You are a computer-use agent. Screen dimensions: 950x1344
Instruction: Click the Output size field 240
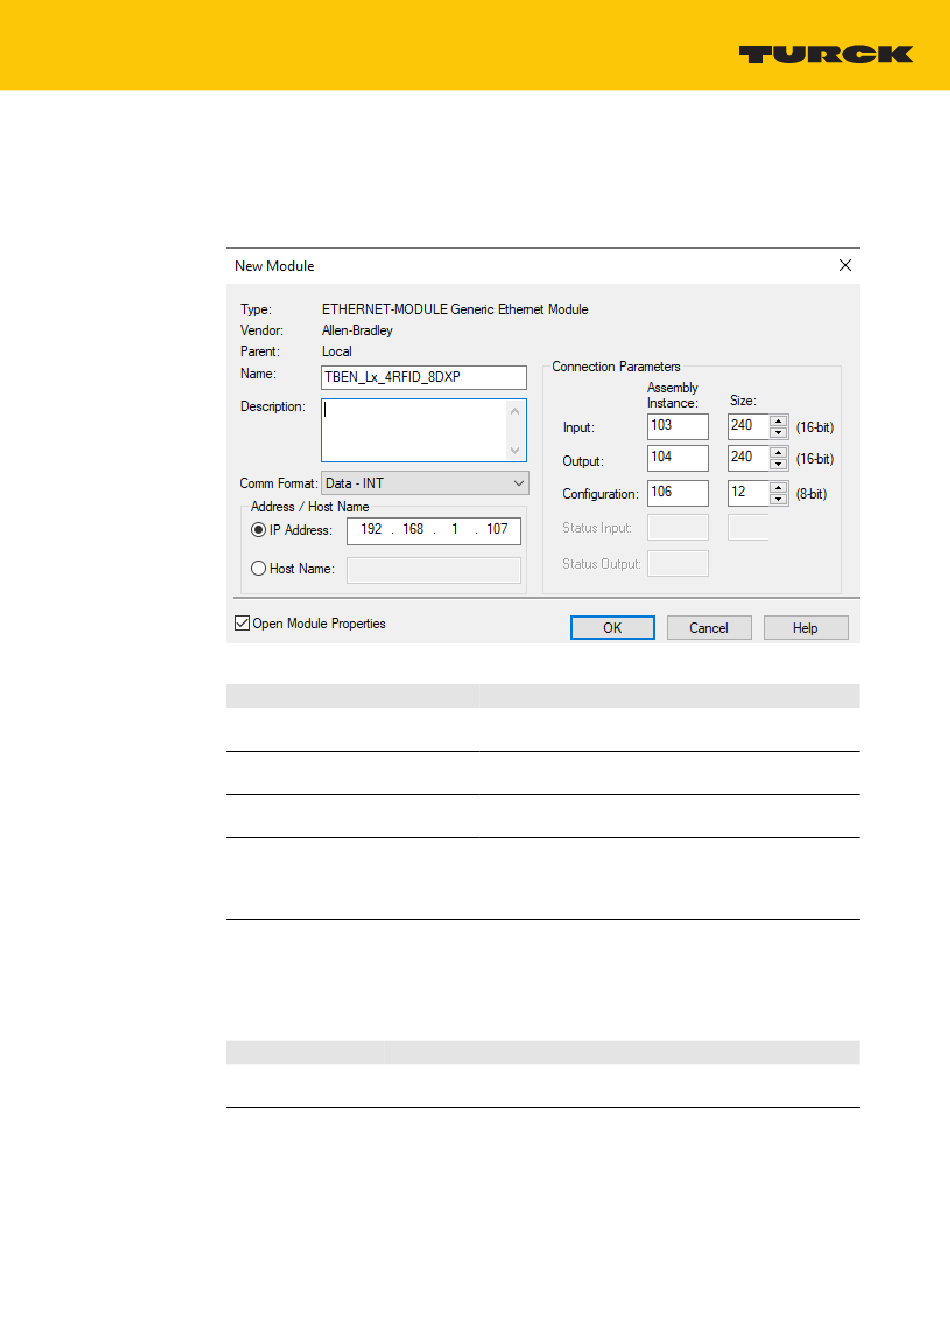point(748,458)
